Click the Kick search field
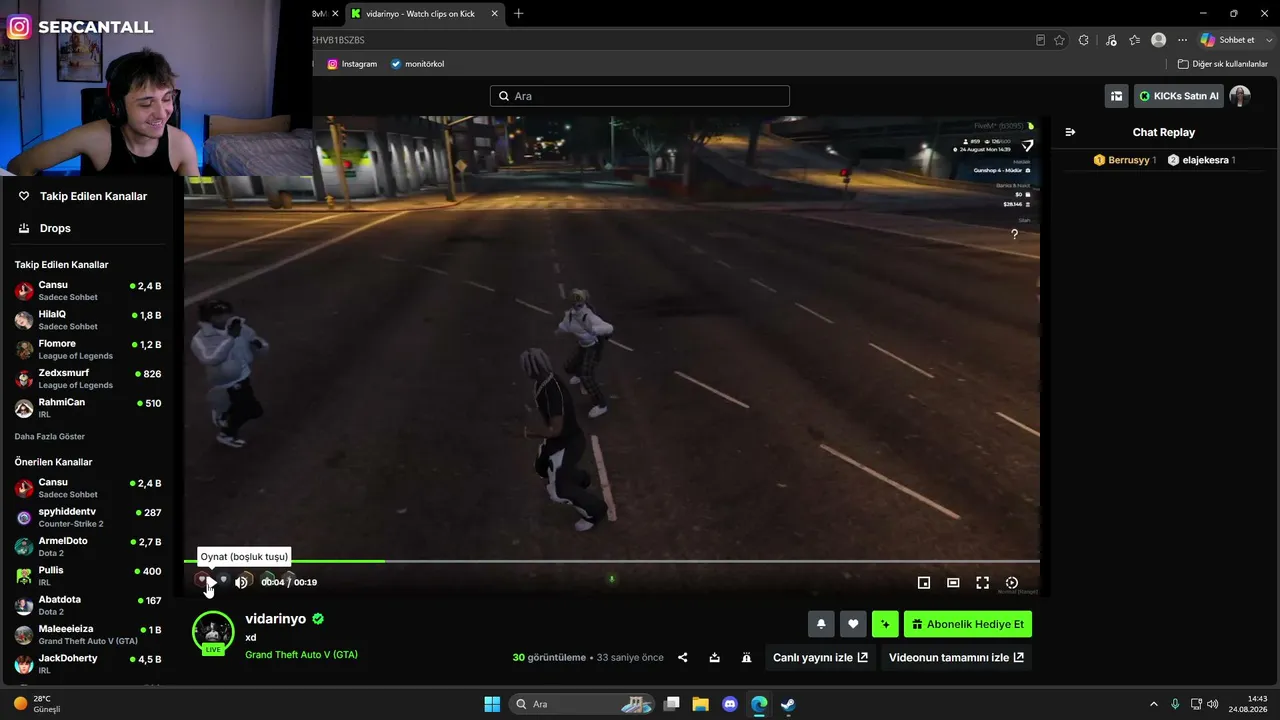Image resolution: width=1280 pixels, height=720 pixels. pyautogui.click(x=640, y=96)
